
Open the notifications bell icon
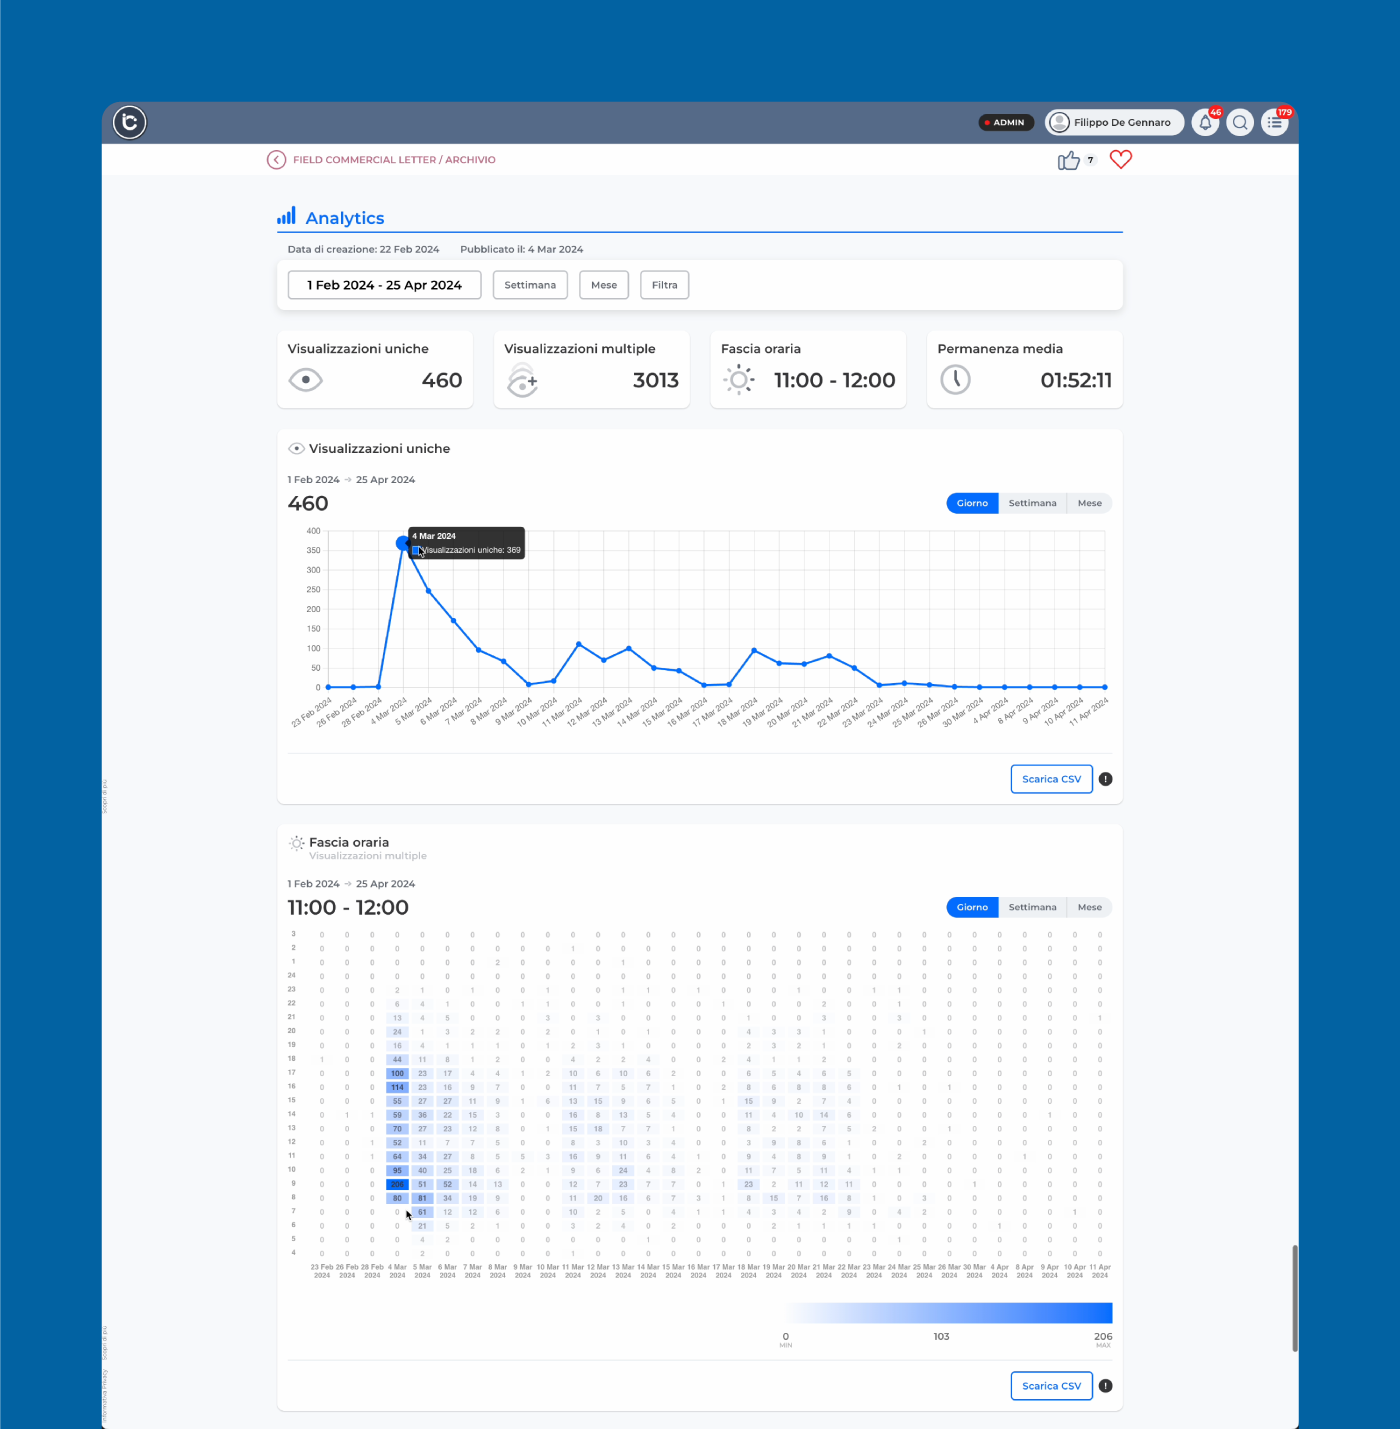tap(1206, 123)
